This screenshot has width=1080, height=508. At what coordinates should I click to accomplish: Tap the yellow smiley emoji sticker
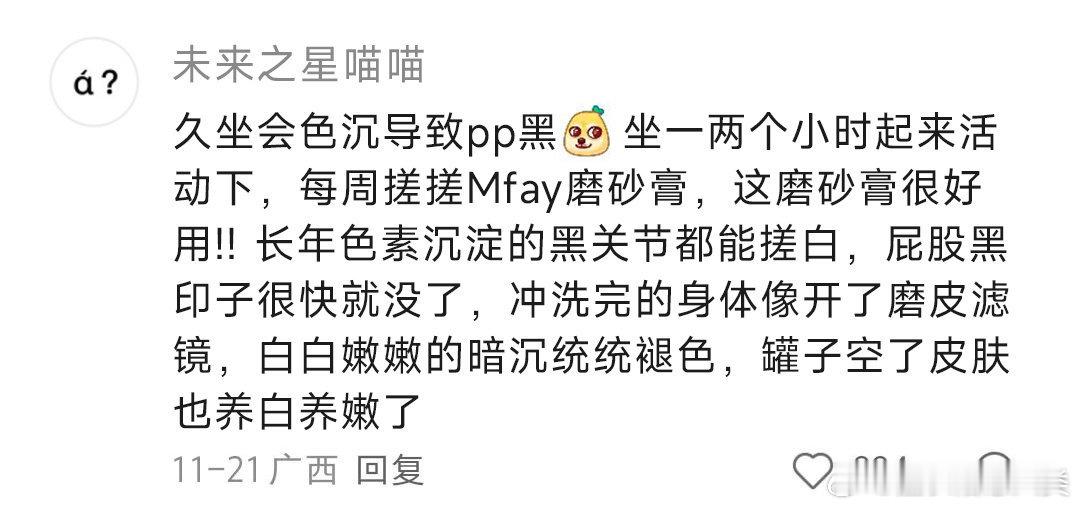point(586,130)
